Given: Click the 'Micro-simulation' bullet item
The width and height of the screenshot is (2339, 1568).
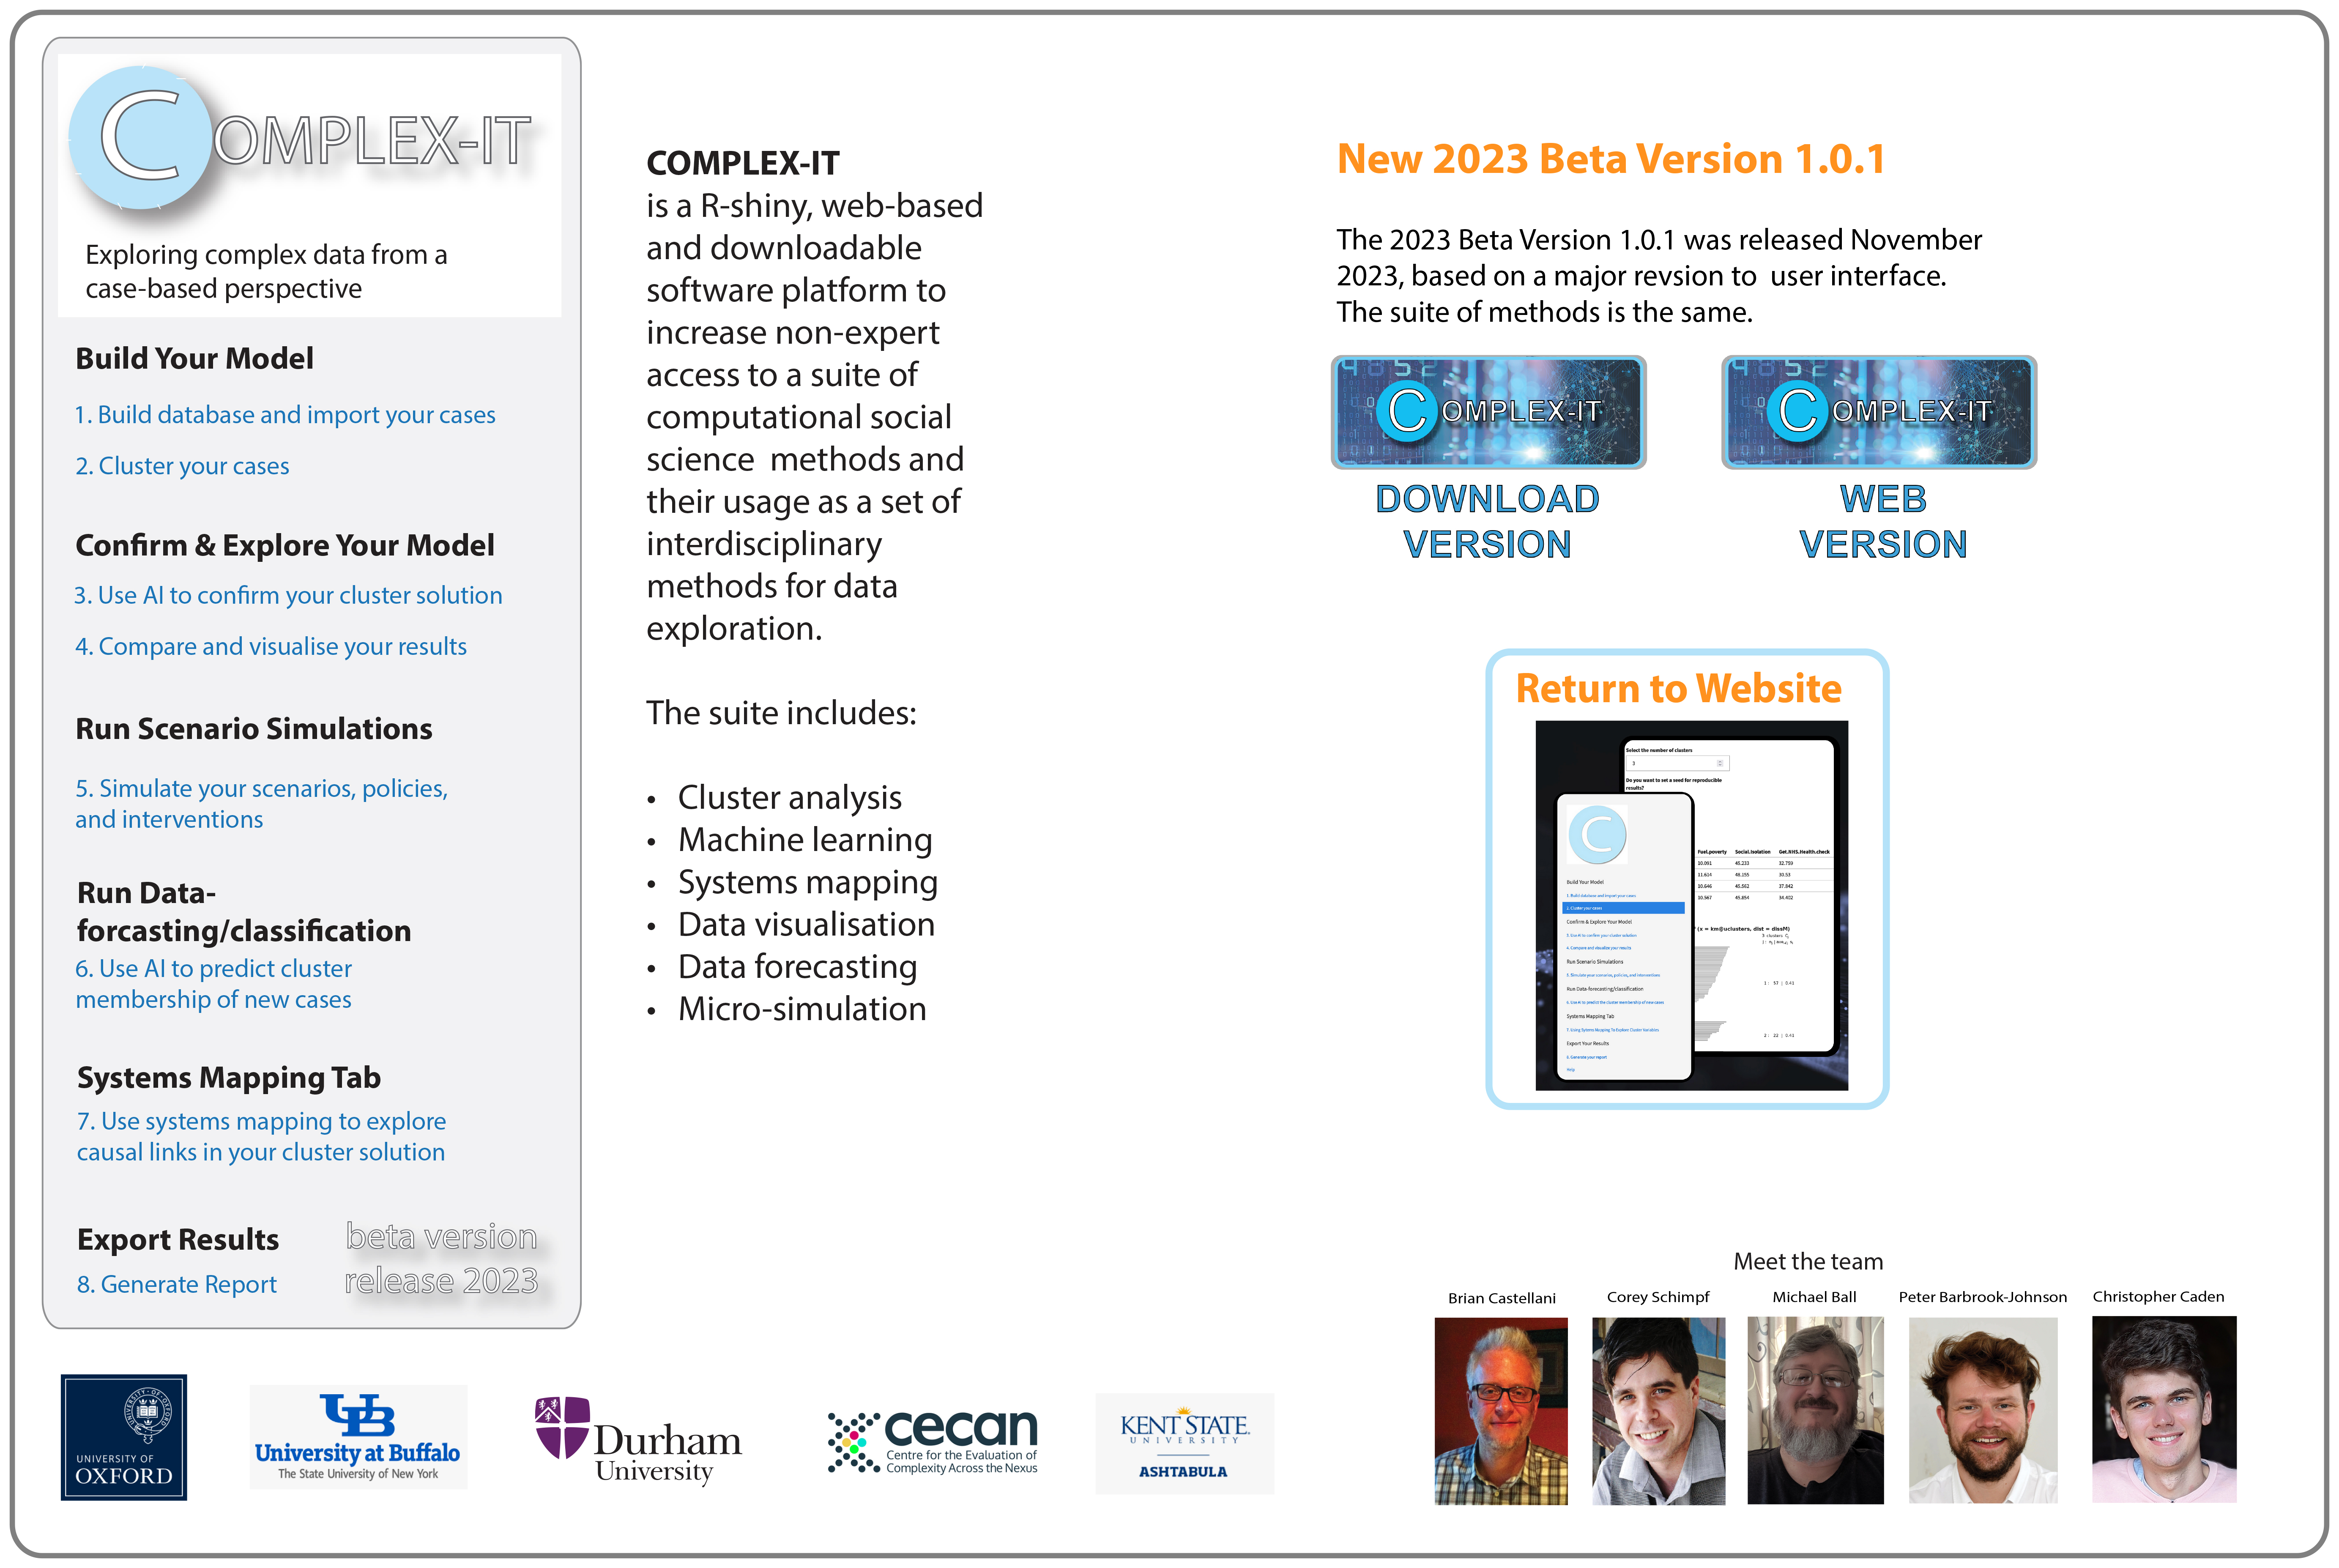Looking at the screenshot, I should [802, 1009].
